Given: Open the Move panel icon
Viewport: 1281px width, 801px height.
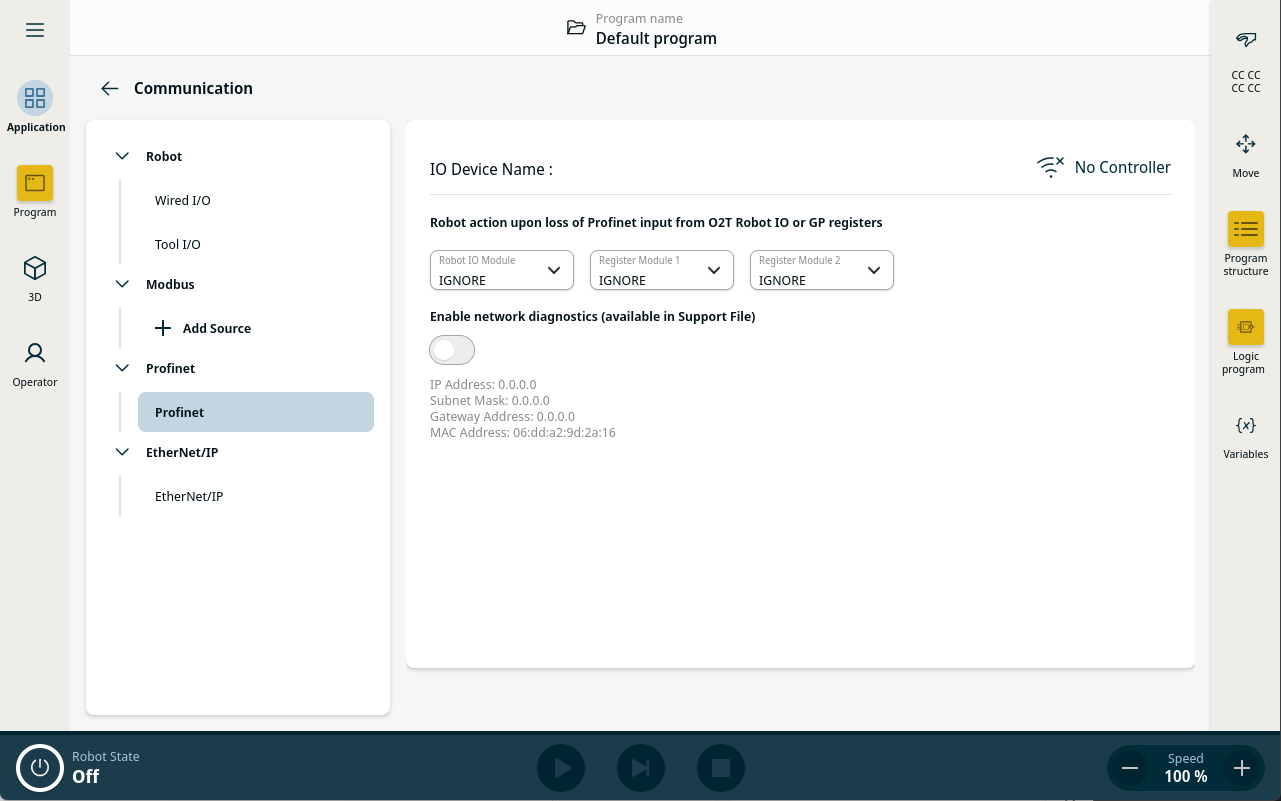Looking at the screenshot, I should 1245,144.
